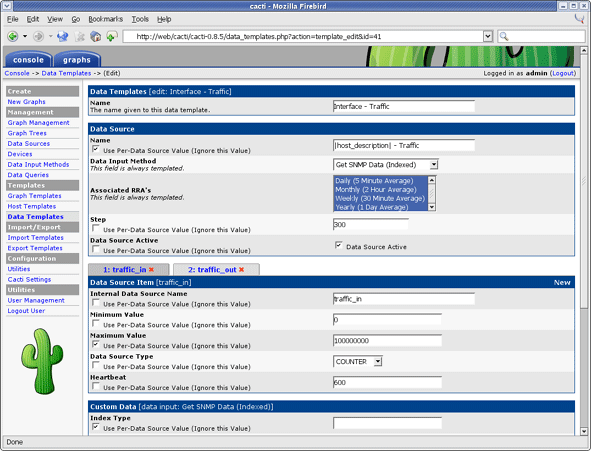Image resolution: width=591 pixels, height=451 pixels.
Task: Open the Data Input Method dropdown
Action: [434, 165]
